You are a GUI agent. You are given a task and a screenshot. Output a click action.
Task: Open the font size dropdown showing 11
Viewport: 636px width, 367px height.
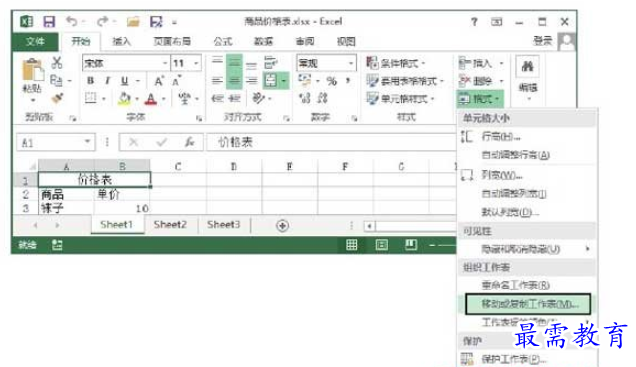coord(196,63)
